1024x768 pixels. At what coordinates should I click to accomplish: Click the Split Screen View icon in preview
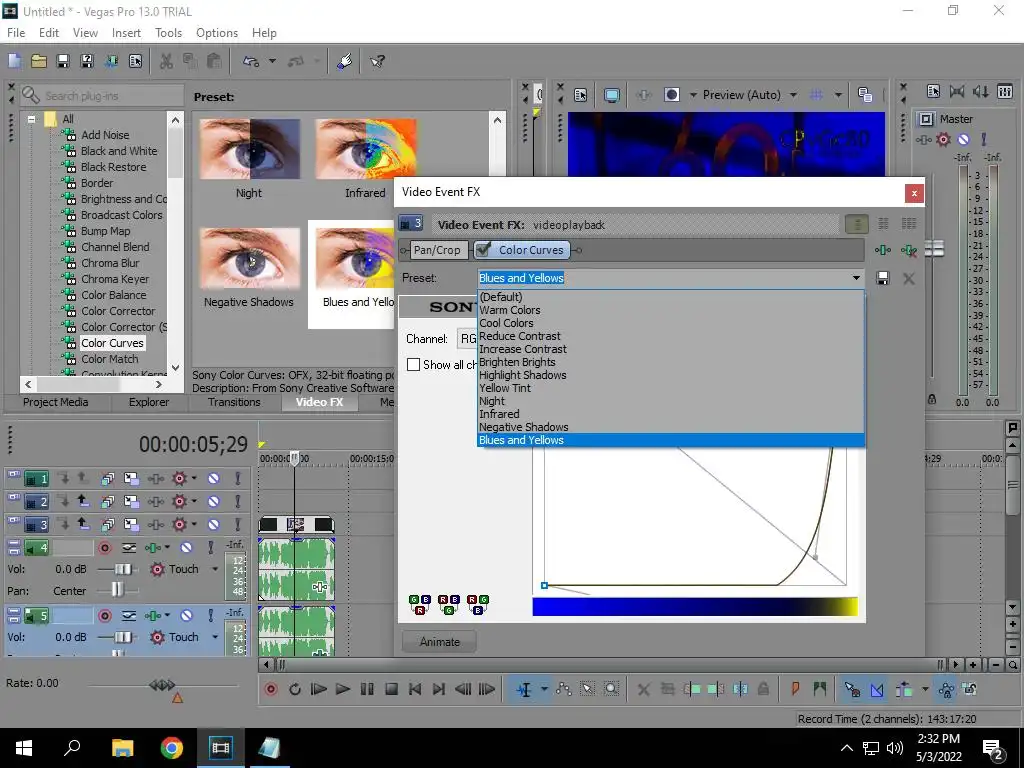tap(671, 95)
